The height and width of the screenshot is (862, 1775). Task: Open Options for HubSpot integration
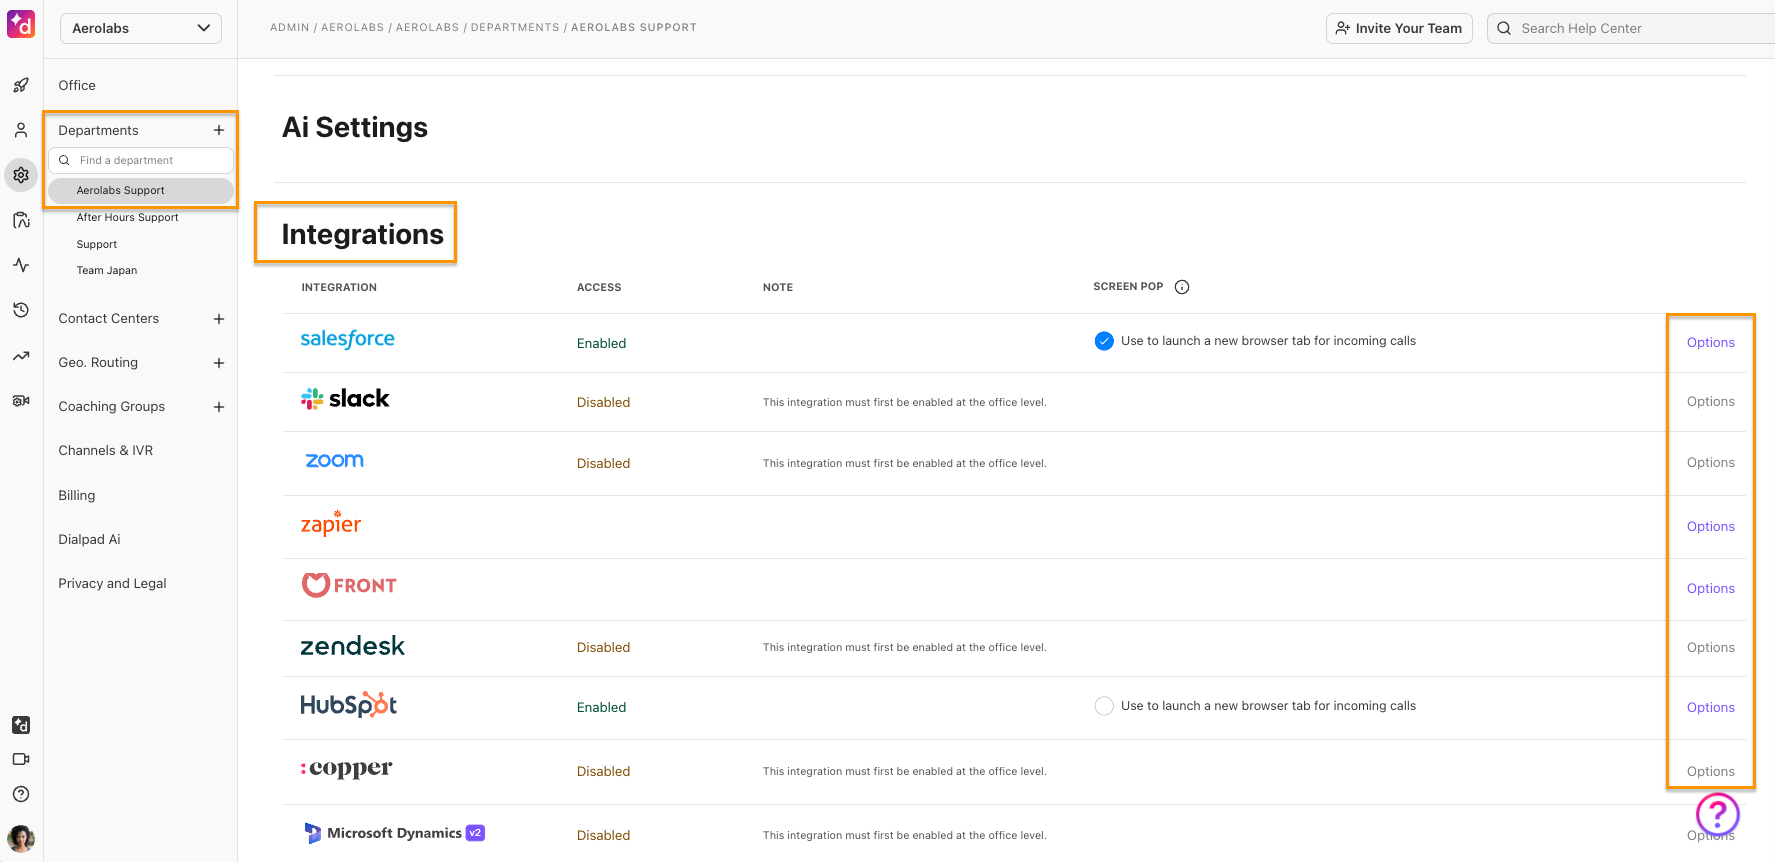[x=1710, y=707]
